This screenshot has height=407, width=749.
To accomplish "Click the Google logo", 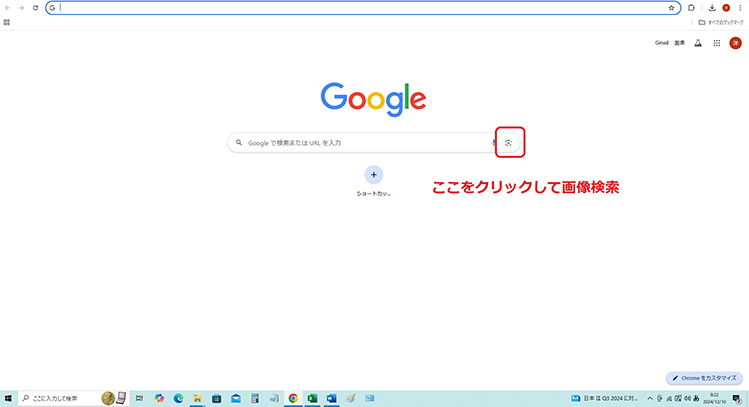I will click(373, 99).
